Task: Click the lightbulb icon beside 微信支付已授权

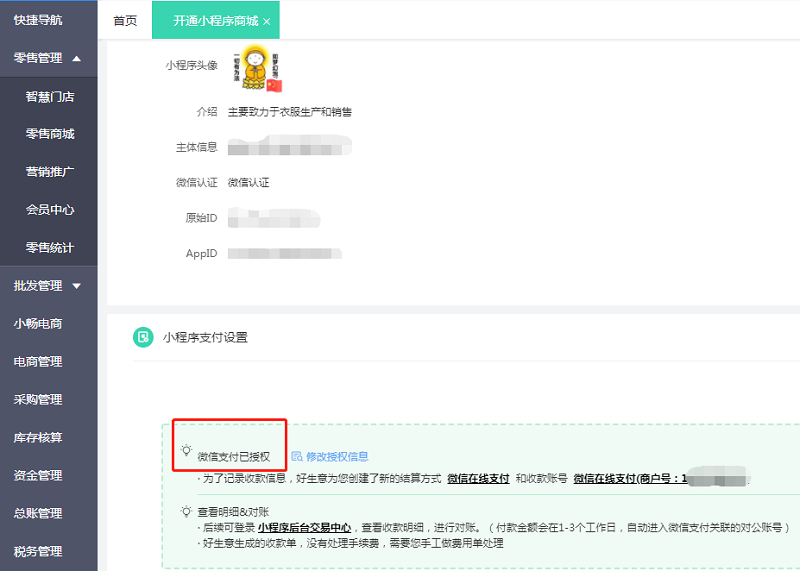Action: pos(186,451)
